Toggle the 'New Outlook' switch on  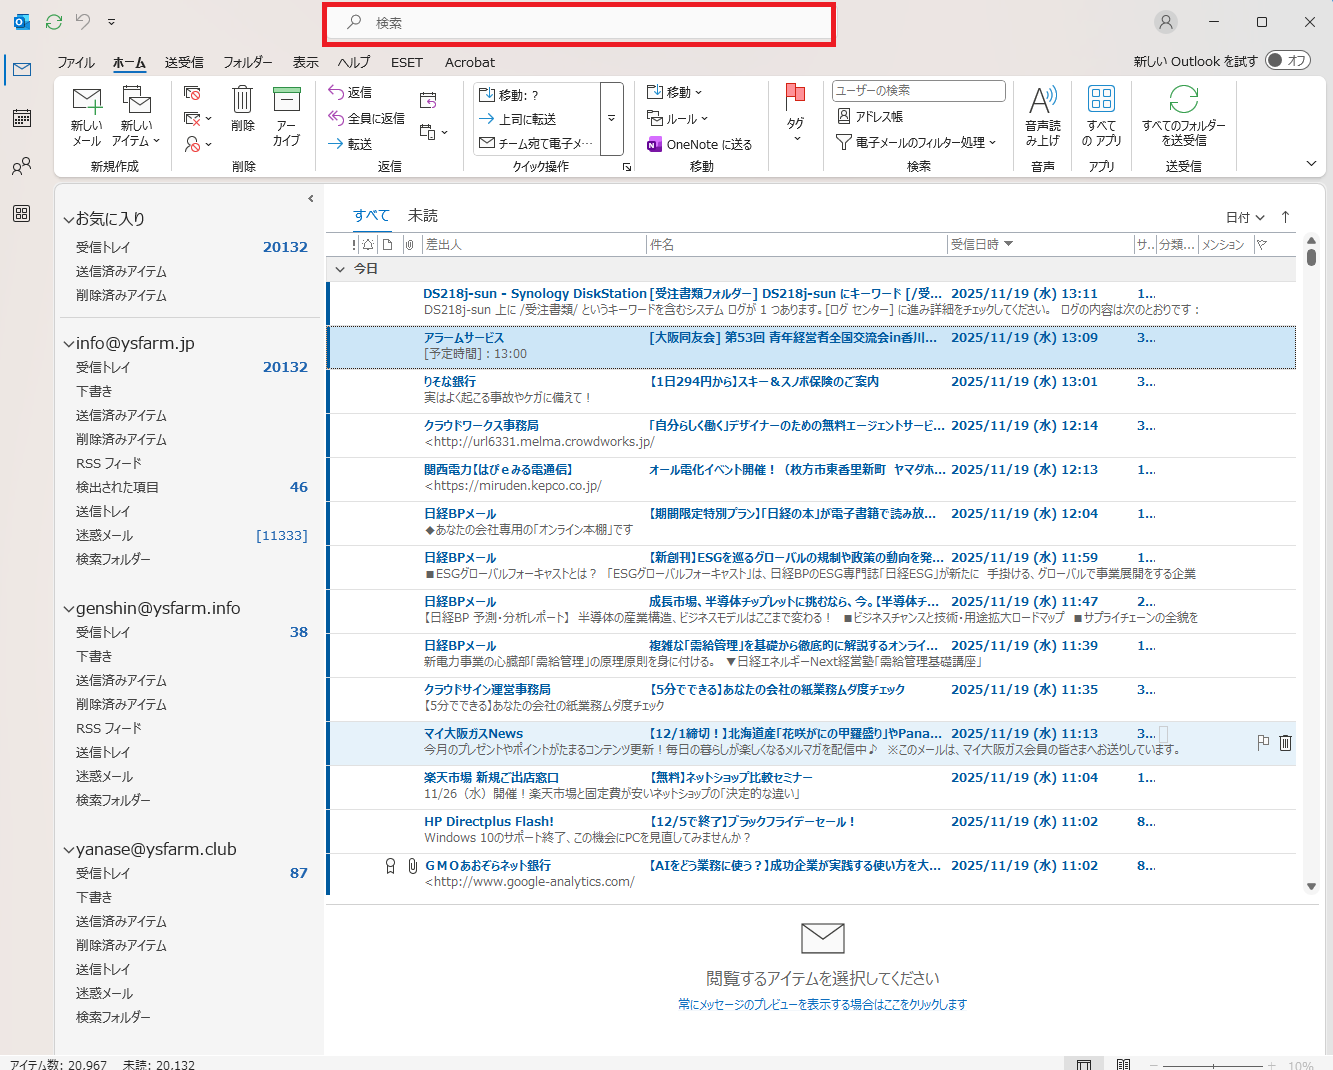pyautogui.click(x=1288, y=61)
